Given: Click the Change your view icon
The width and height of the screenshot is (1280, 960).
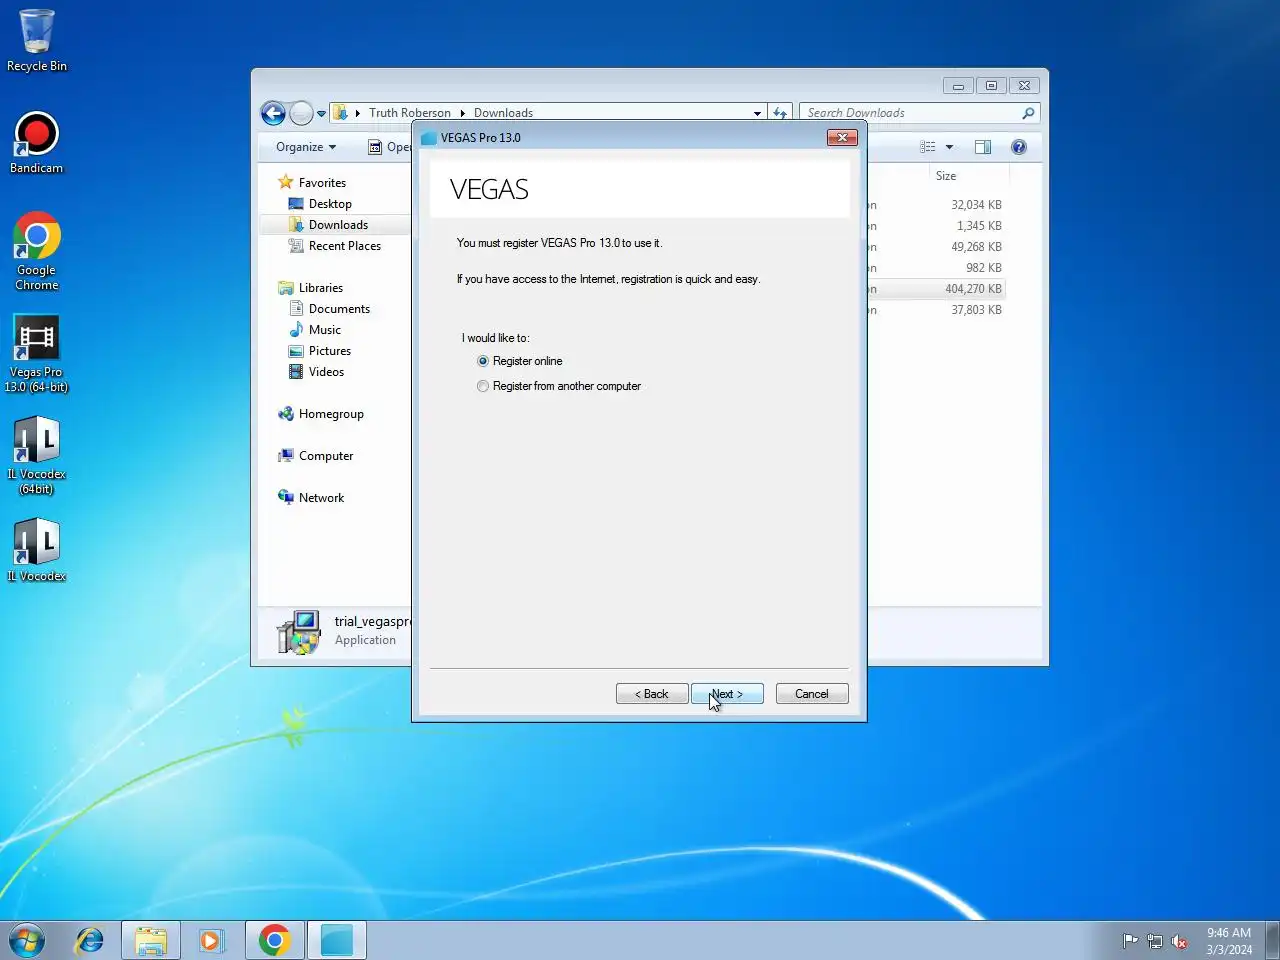Looking at the screenshot, I should click(x=928, y=147).
